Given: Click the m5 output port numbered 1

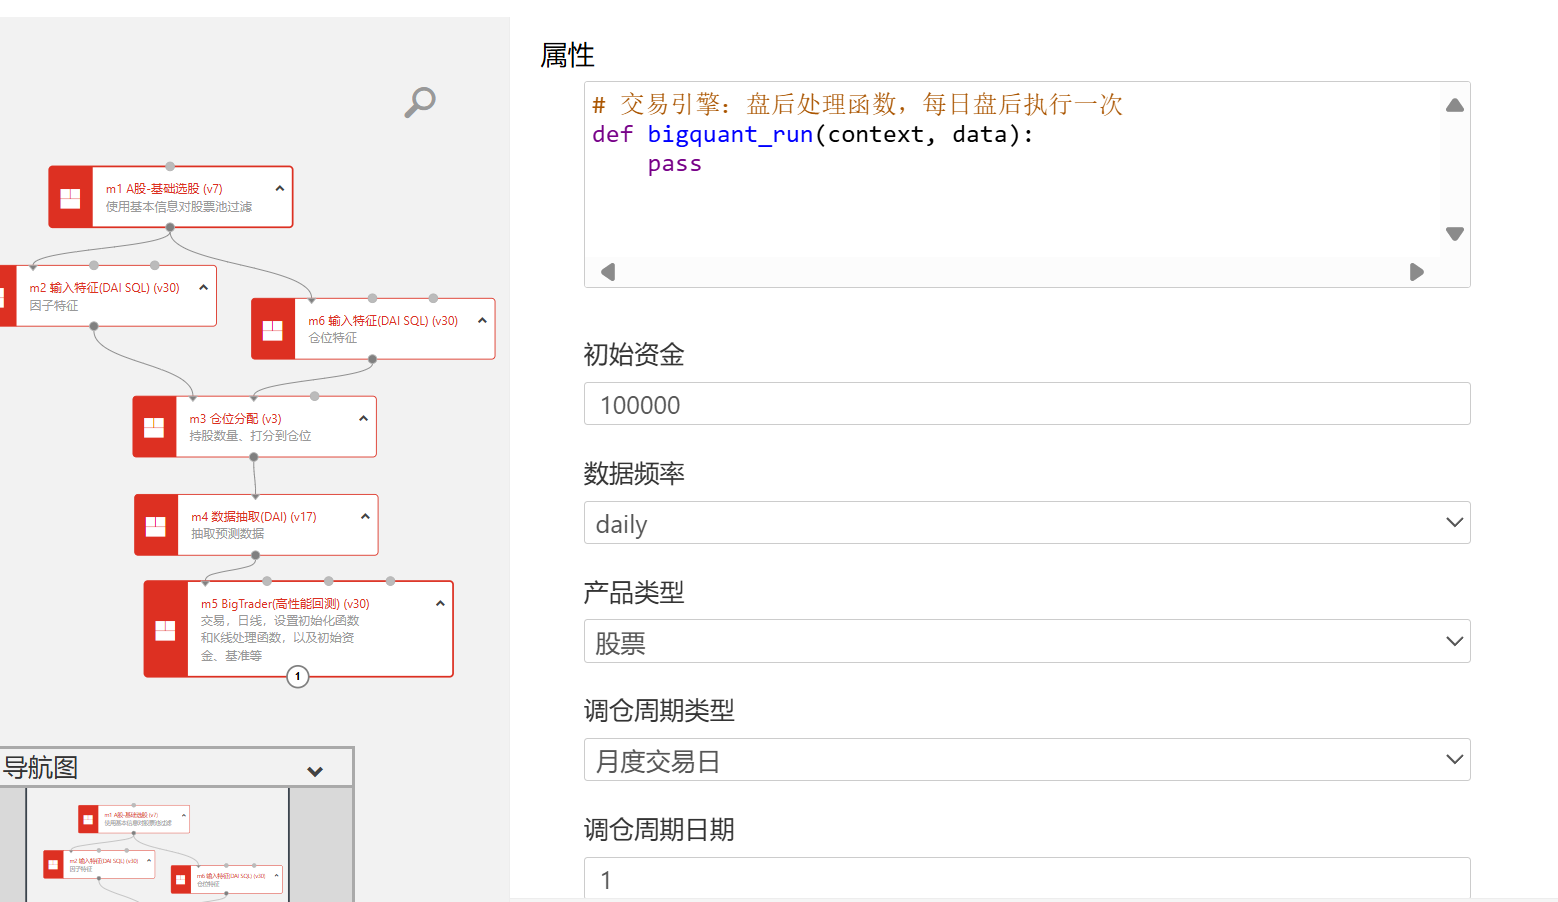Looking at the screenshot, I should tap(297, 677).
